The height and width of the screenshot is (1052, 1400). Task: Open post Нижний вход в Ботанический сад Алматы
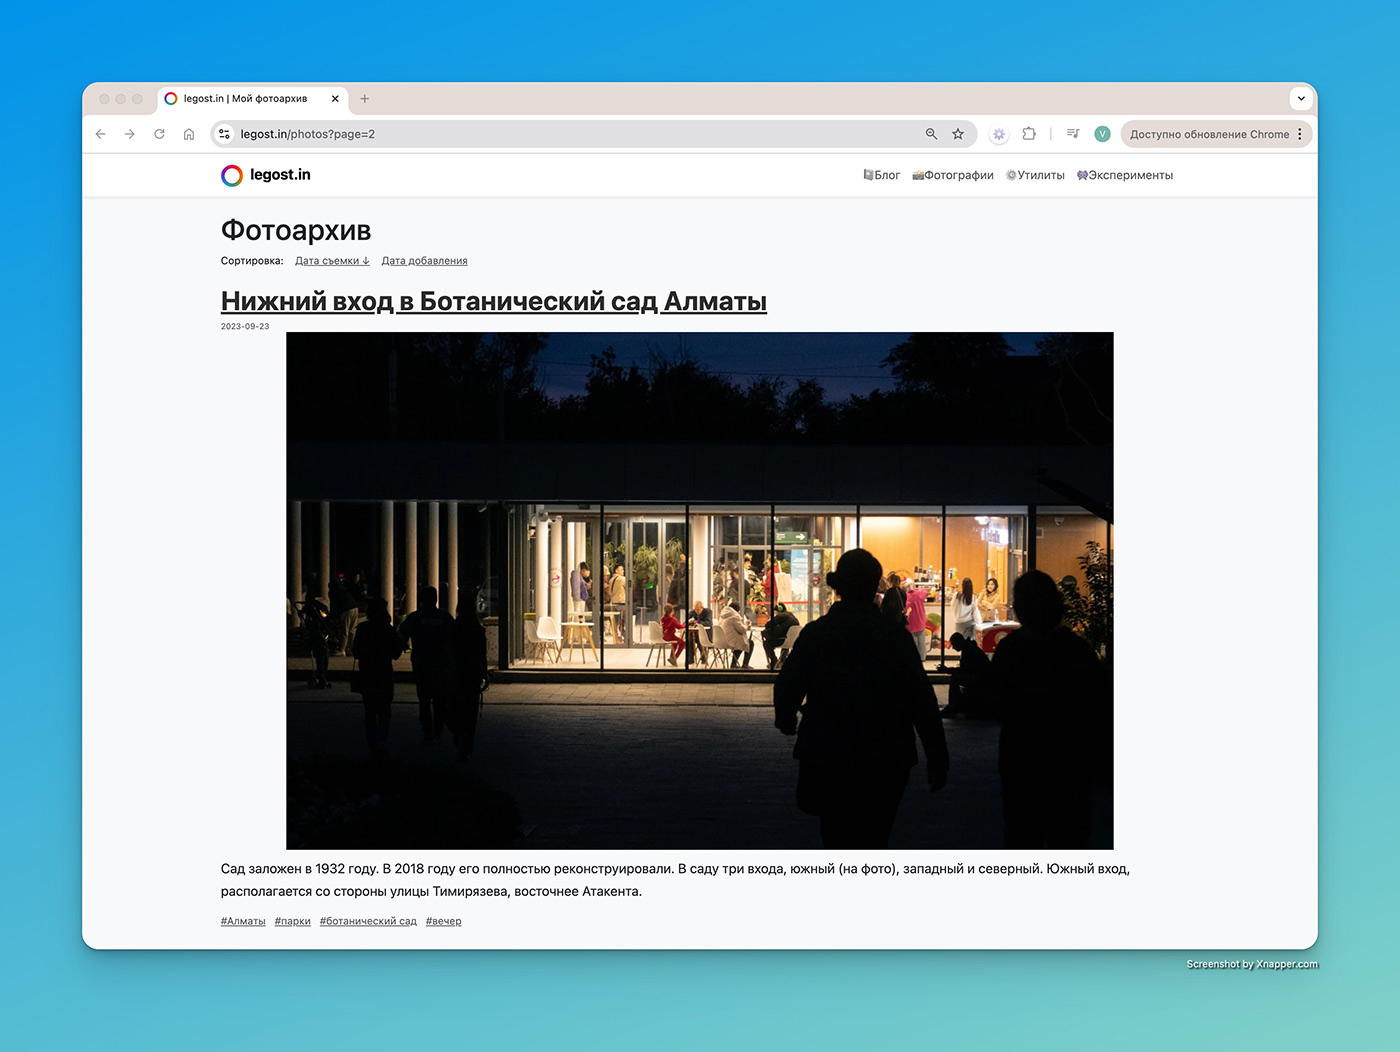pos(494,301)
